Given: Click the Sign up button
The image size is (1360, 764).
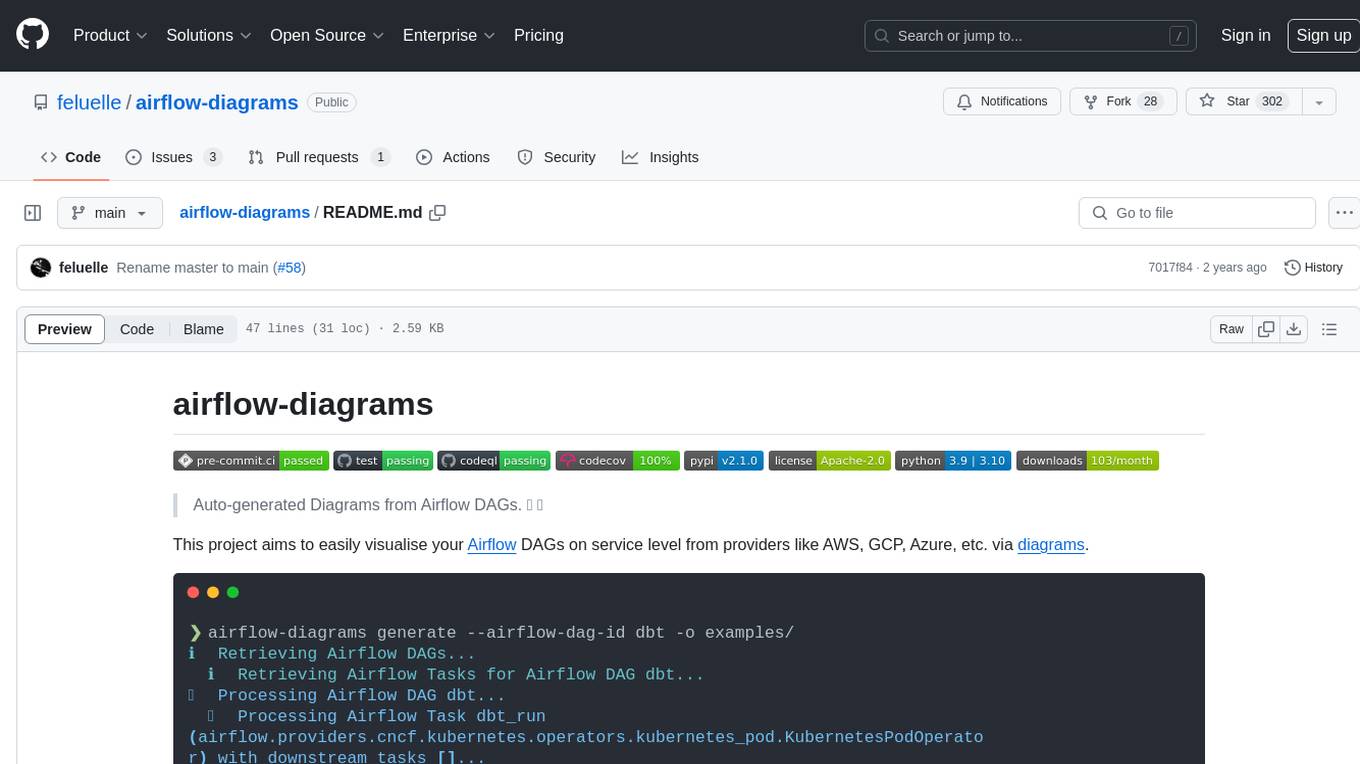Looking at the screenshot, I should 1323,35.
